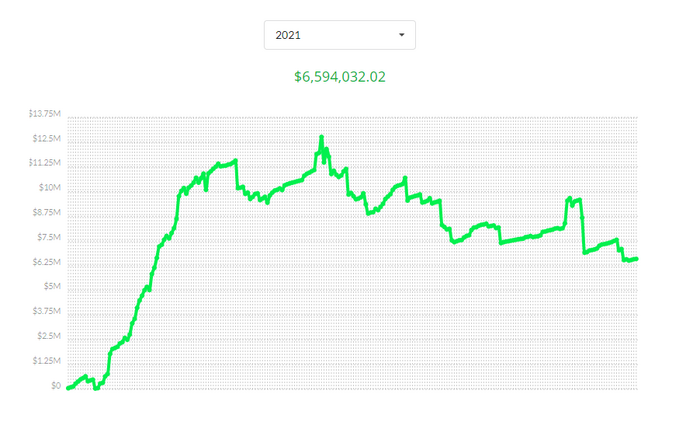Viewport: 700px width, 422px height.
Task: Click the final data point ending the green line
Action: (x=636, y=259)
